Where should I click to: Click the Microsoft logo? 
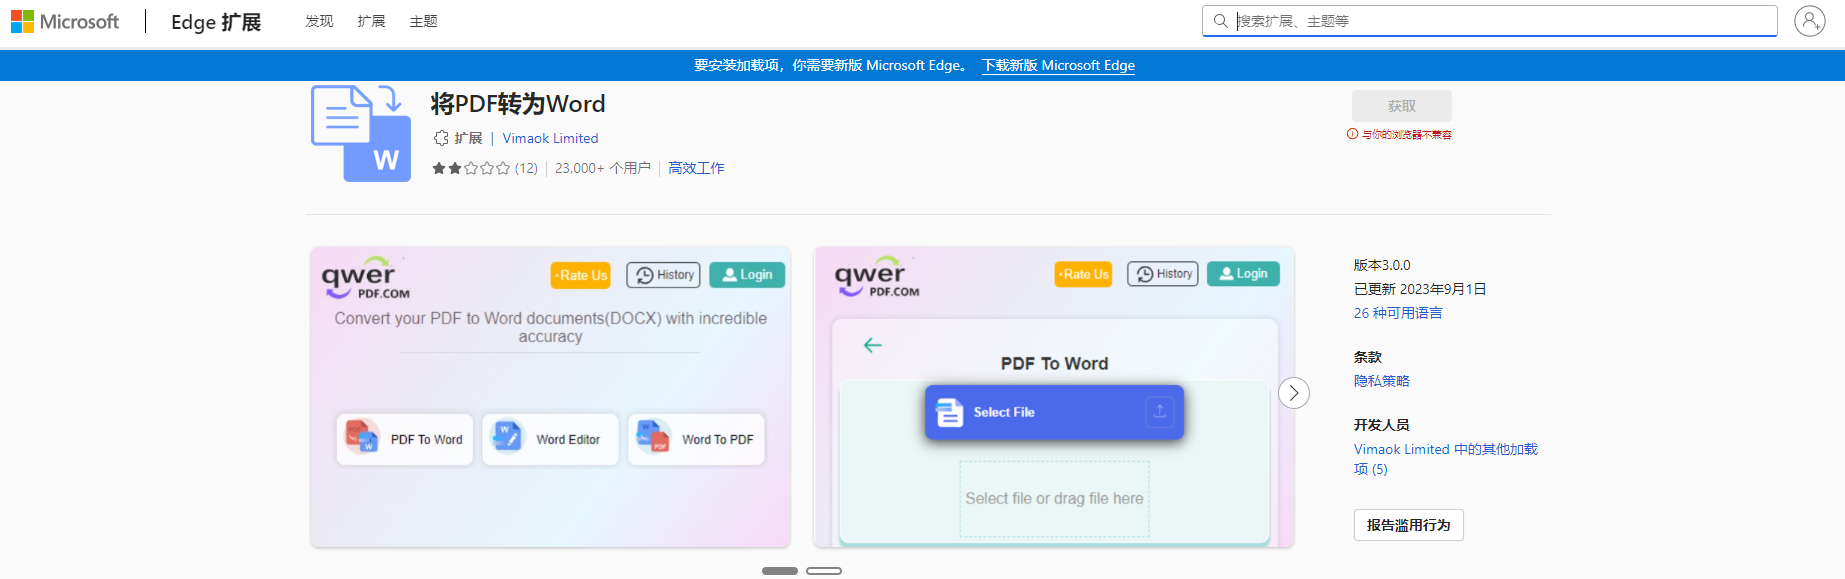65,21
